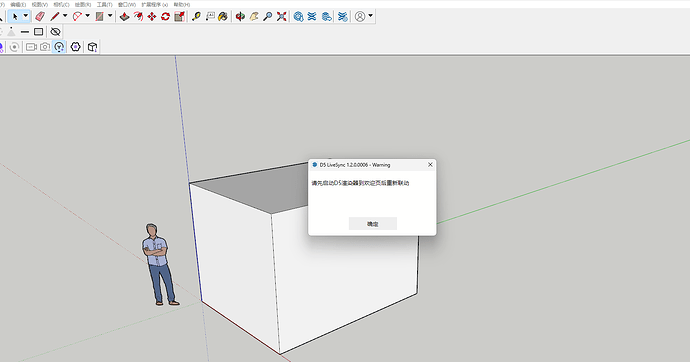
Task: Open the user account dropdown arrow
Action: click(x=371, y=16)
